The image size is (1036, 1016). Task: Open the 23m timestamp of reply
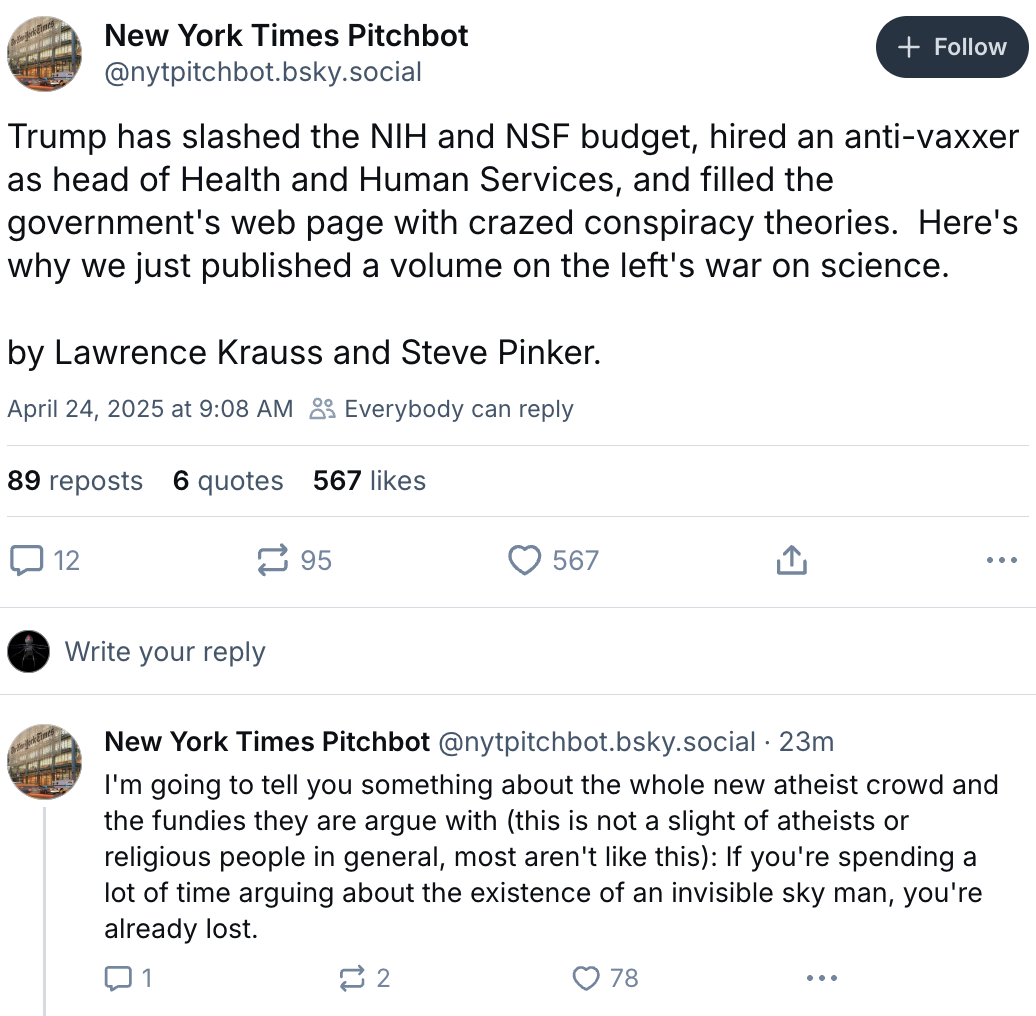(806, 742)
